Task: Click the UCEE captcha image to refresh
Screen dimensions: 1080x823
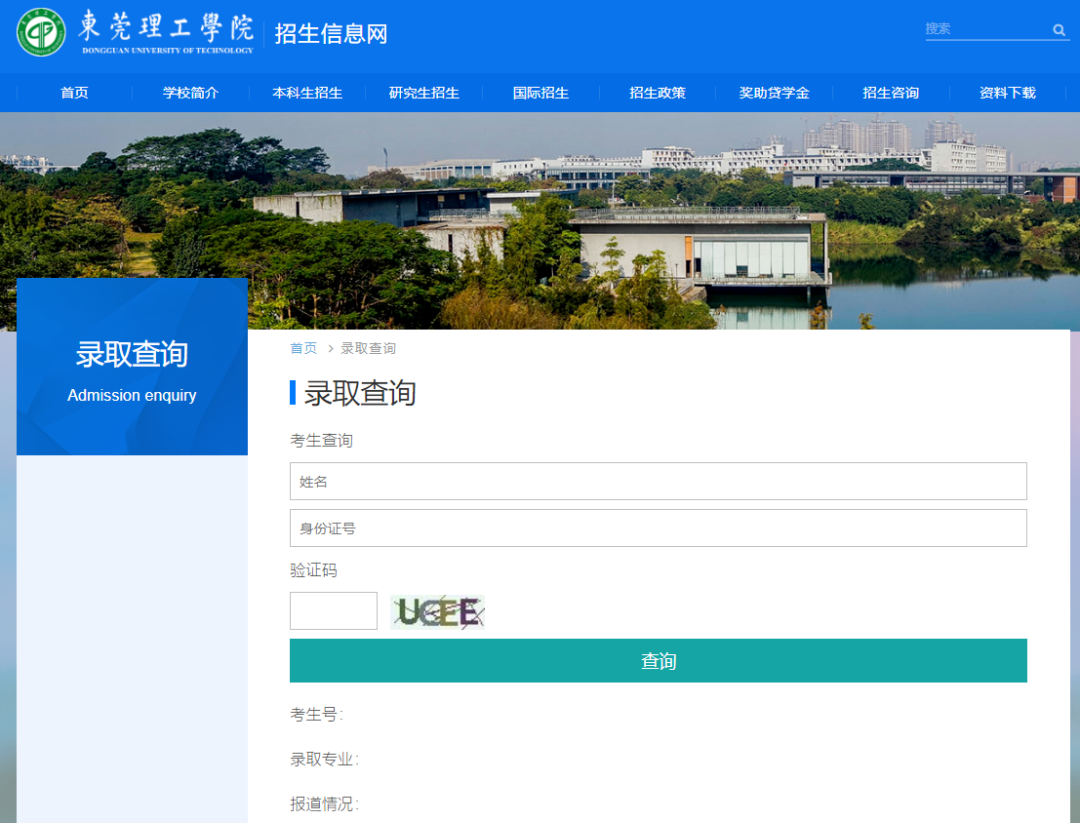Action: click(x=437, y=611)
